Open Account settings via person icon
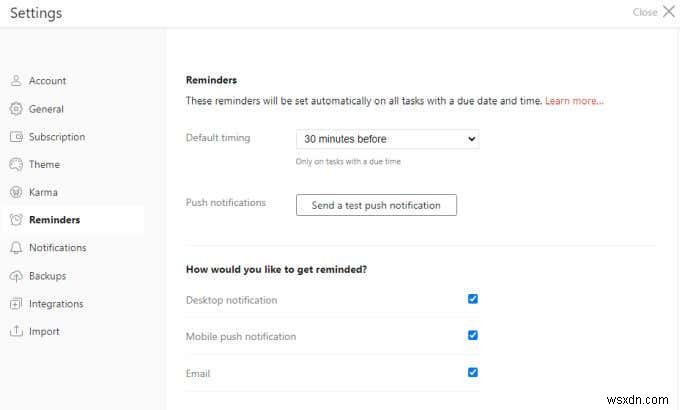This screenshot has height=410, width=680. coord(16,81)
